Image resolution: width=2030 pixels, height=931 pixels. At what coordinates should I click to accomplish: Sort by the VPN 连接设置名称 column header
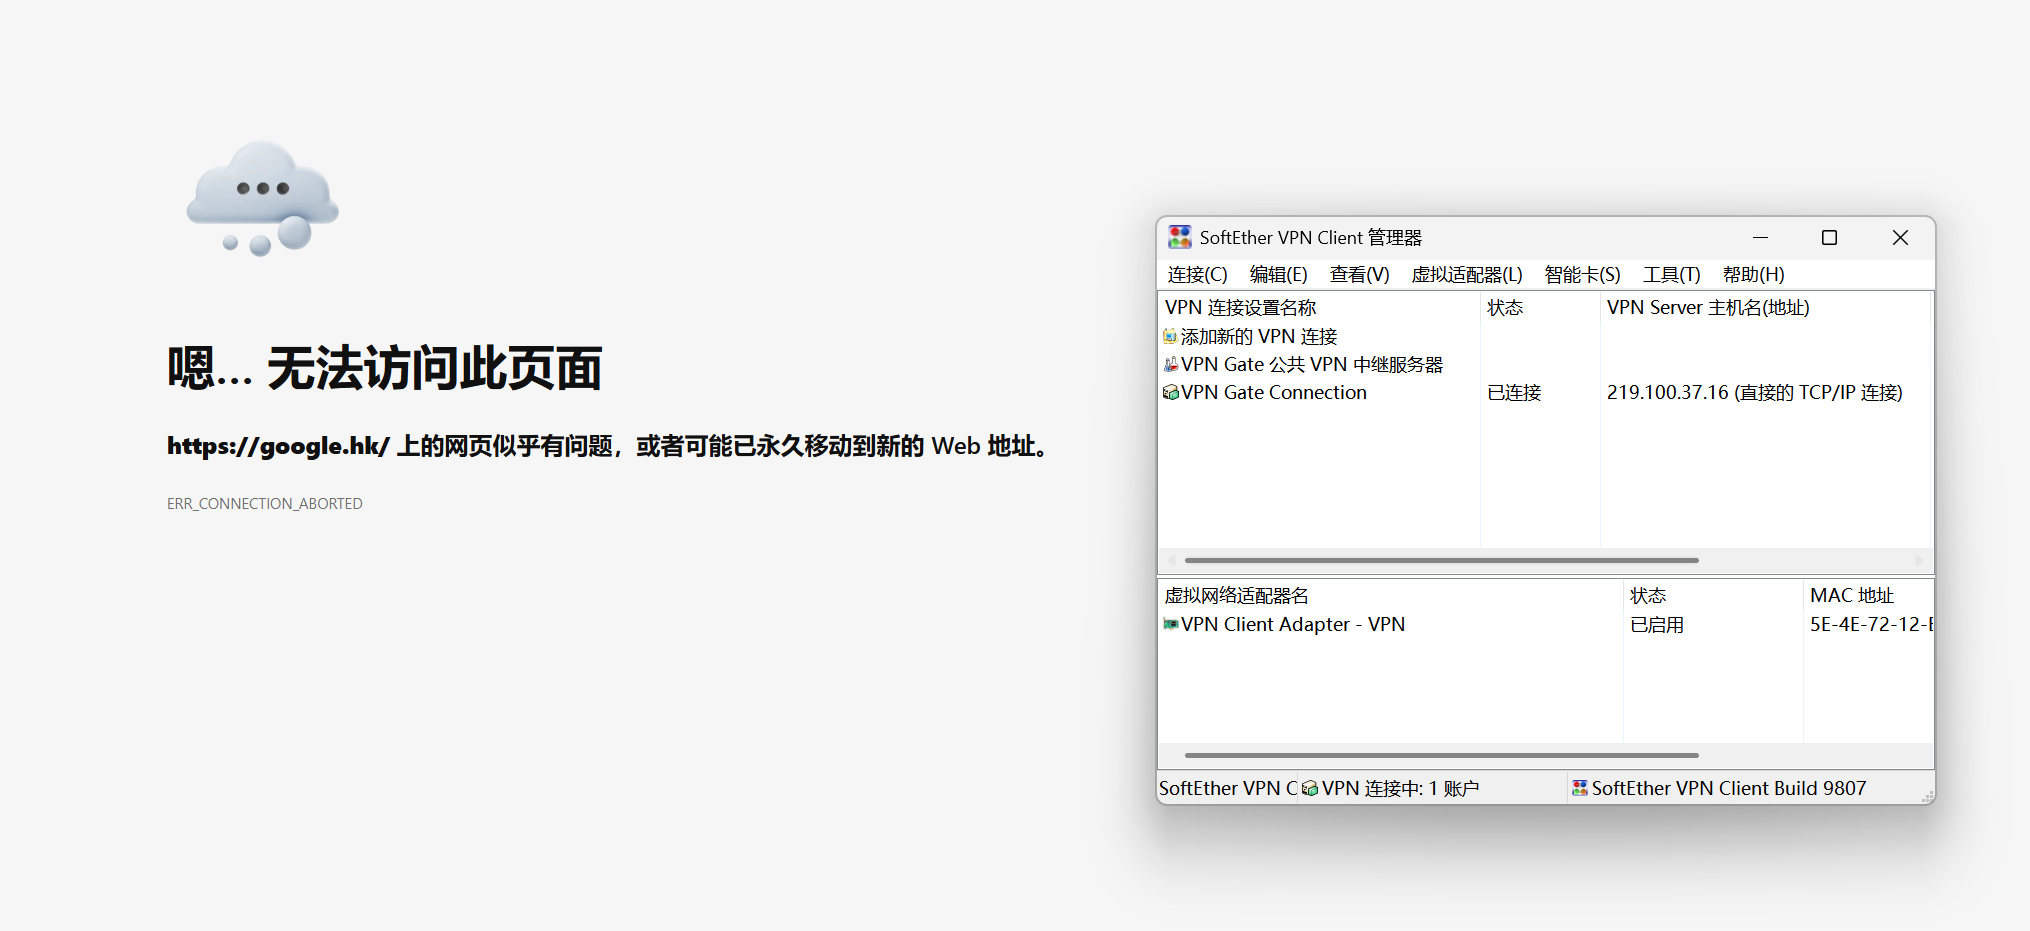(x=1240, y=308)
